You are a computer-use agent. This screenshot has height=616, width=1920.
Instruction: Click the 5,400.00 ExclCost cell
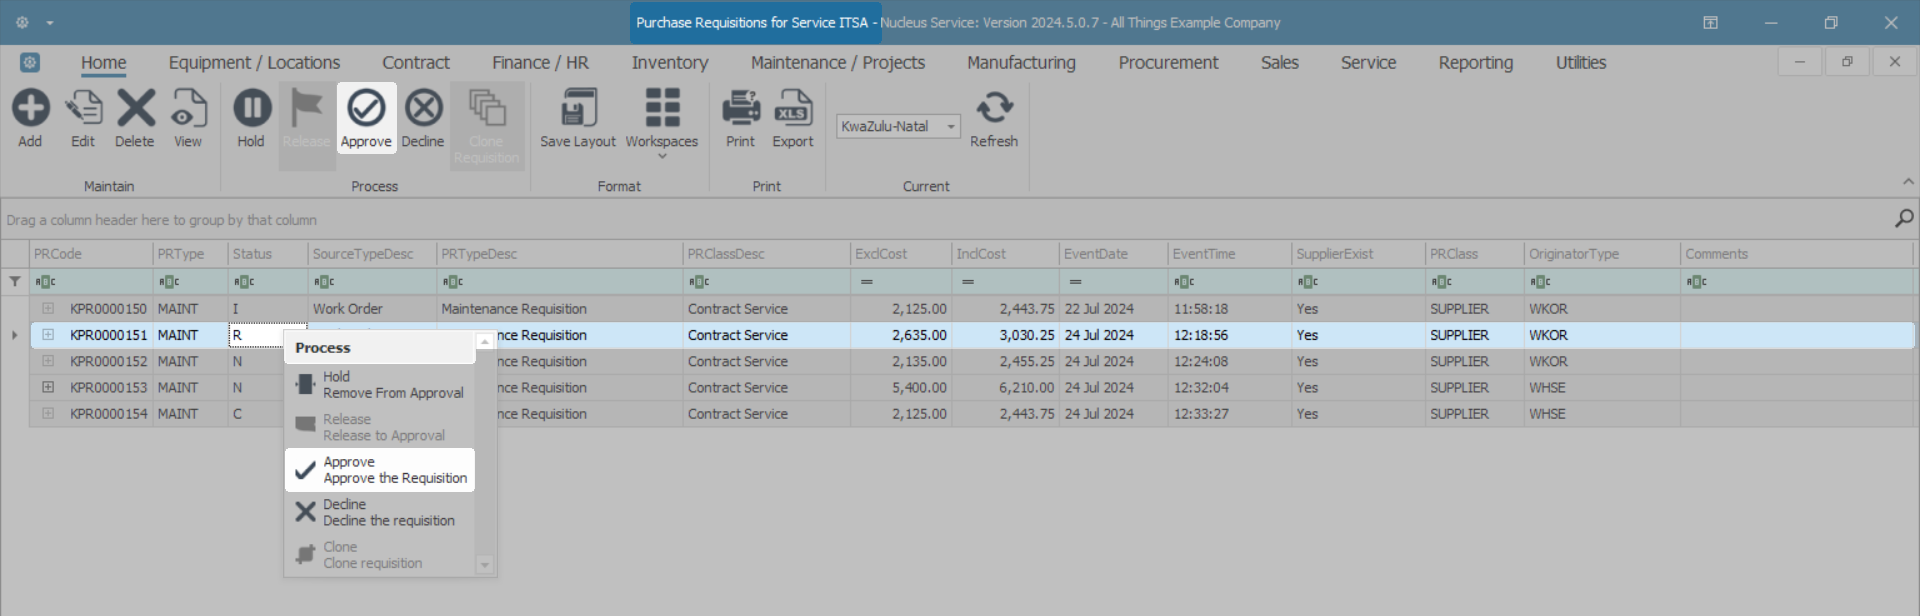(901, 387)
